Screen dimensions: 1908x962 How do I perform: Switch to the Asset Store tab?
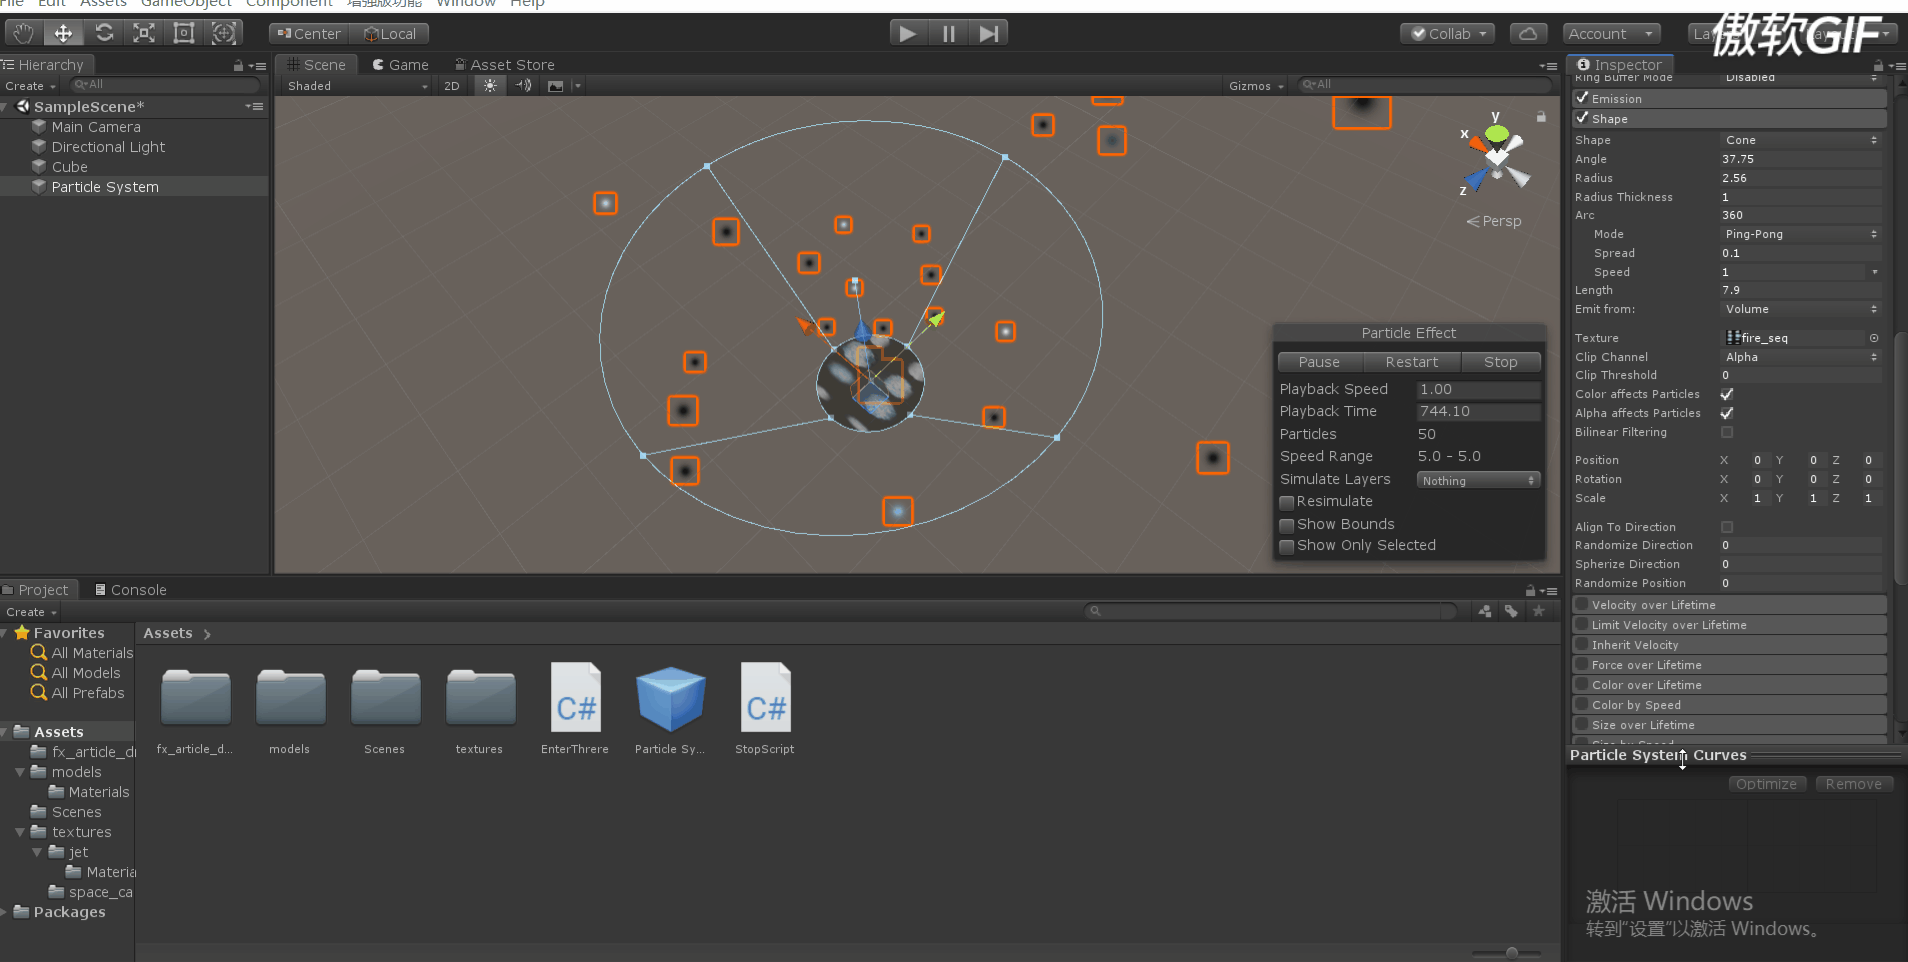pyautogui.click(x=504, y=65)
